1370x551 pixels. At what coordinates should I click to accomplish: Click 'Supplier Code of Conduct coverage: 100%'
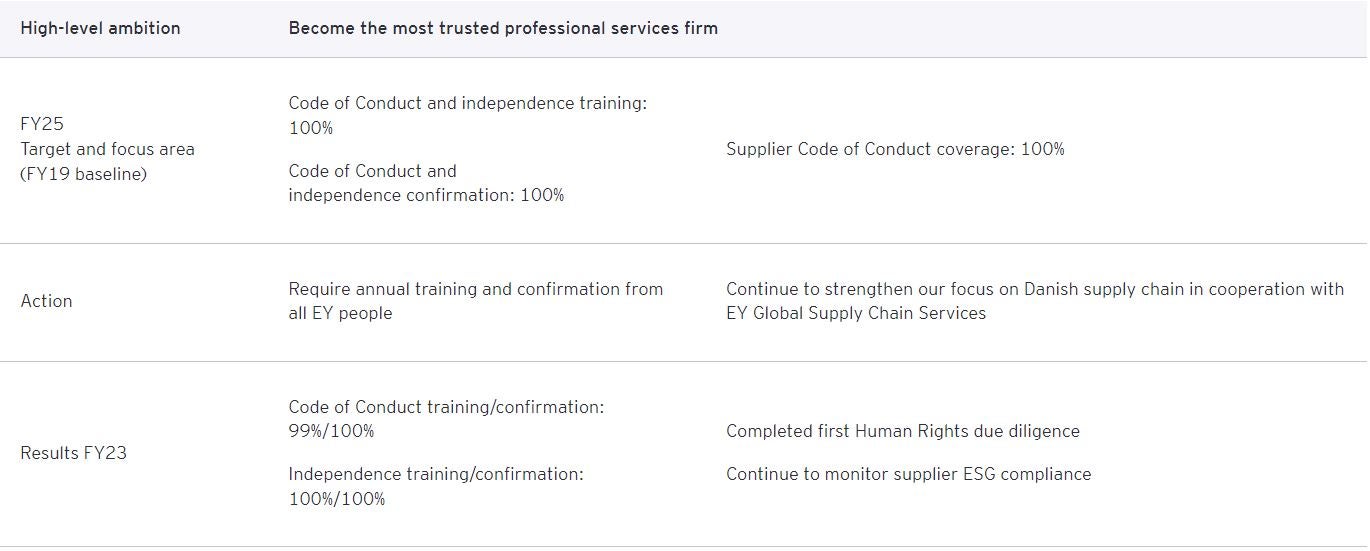(895, 149)
